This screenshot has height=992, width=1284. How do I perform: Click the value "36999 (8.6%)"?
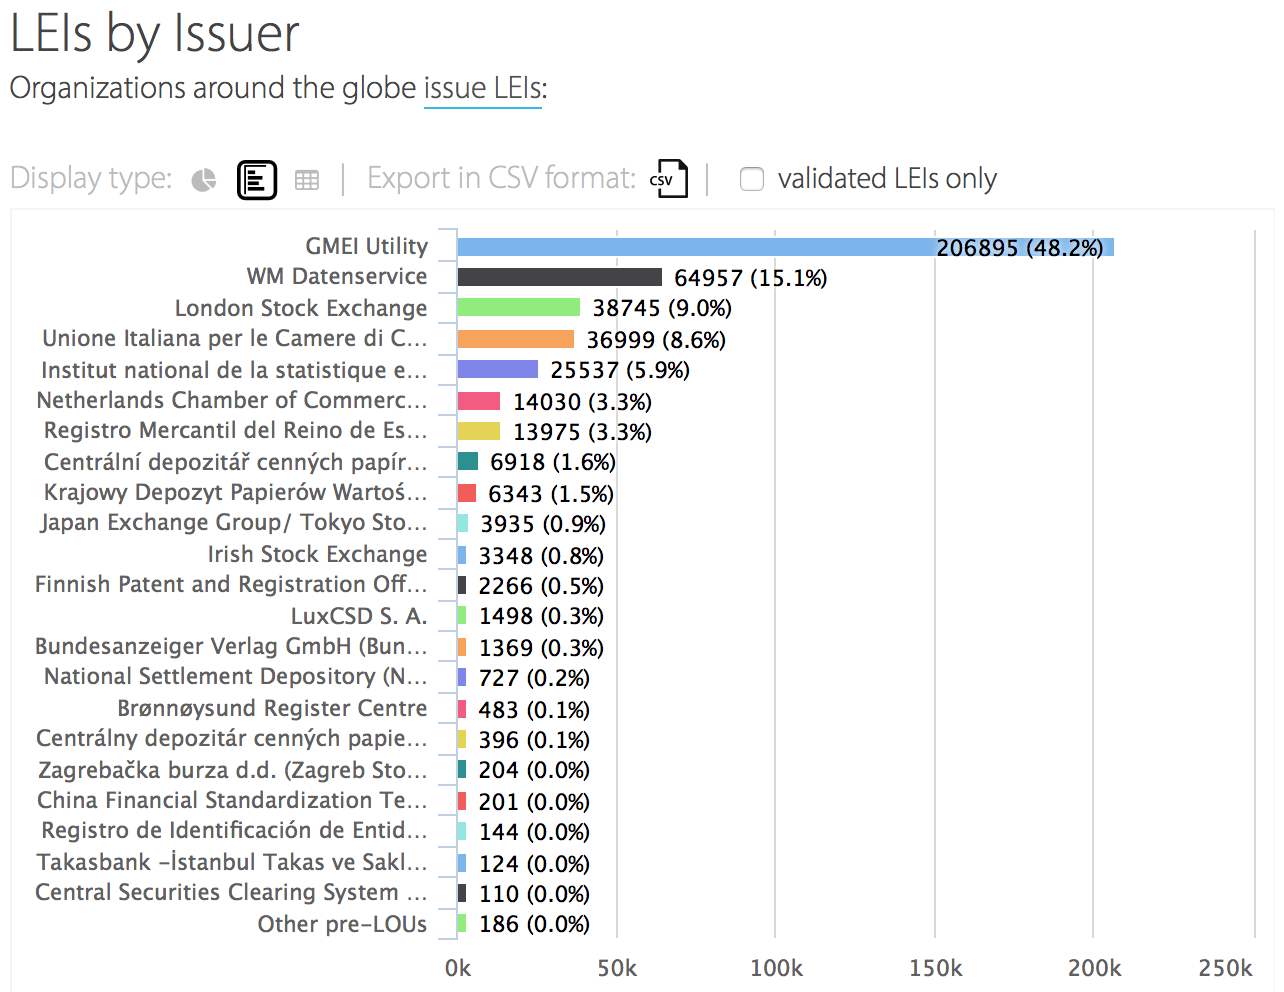click(x=656, y=340)
